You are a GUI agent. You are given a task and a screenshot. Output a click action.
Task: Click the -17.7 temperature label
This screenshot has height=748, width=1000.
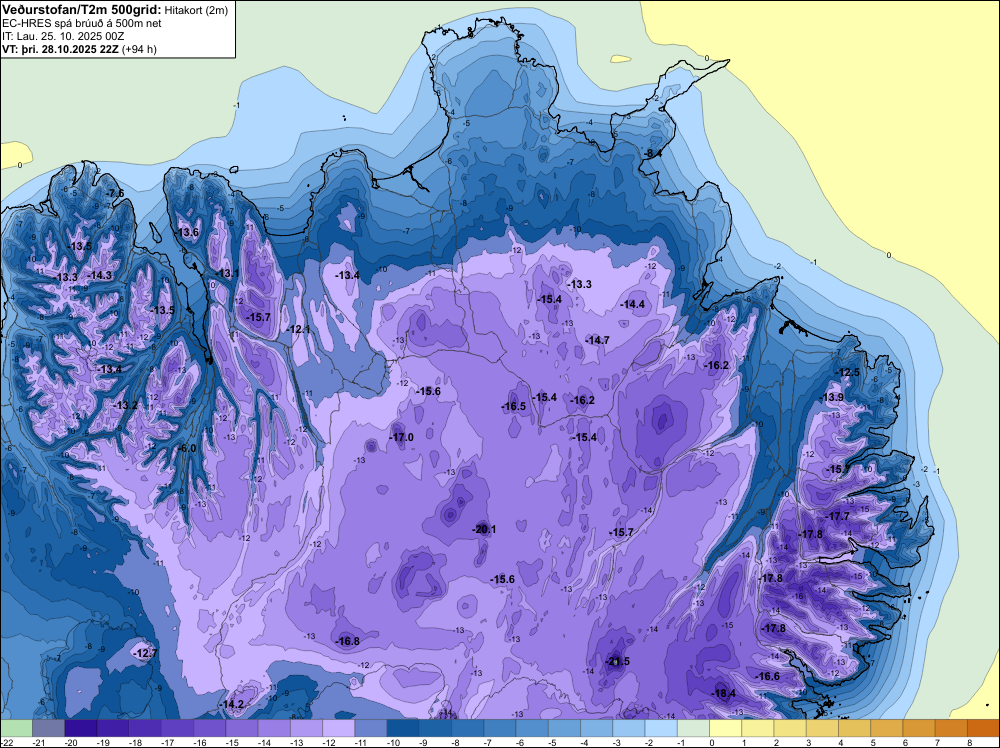[837, 517]
